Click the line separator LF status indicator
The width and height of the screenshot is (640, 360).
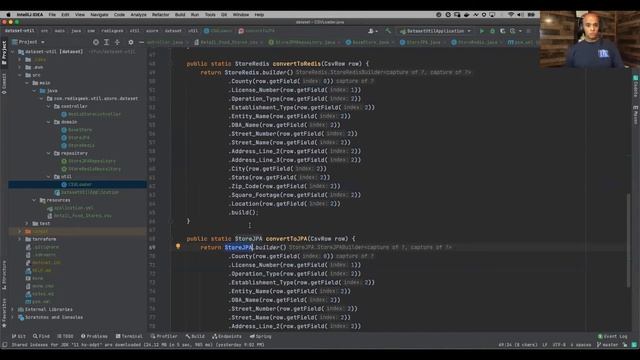point(544,345)
